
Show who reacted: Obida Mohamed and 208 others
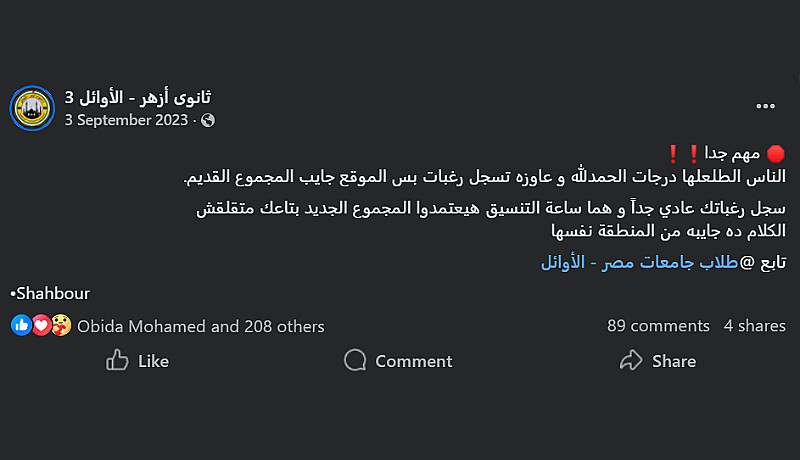point(200,326)
